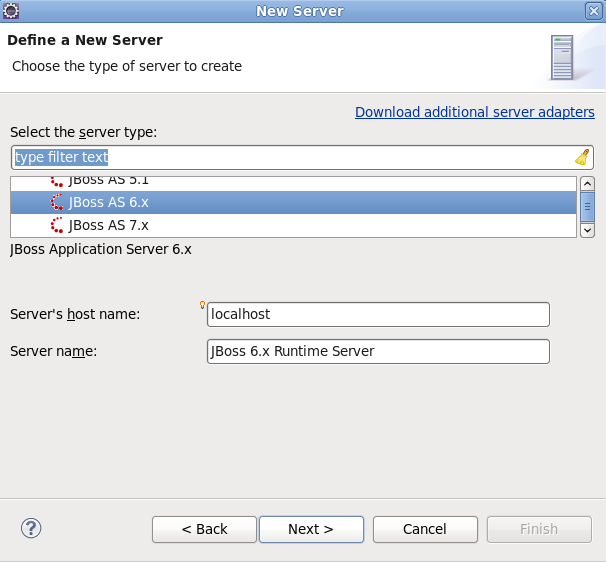This screenshot has width=606, height=562.
Task: Select JBoss AS 7.x in server list
Action: [x=108, y=225]
